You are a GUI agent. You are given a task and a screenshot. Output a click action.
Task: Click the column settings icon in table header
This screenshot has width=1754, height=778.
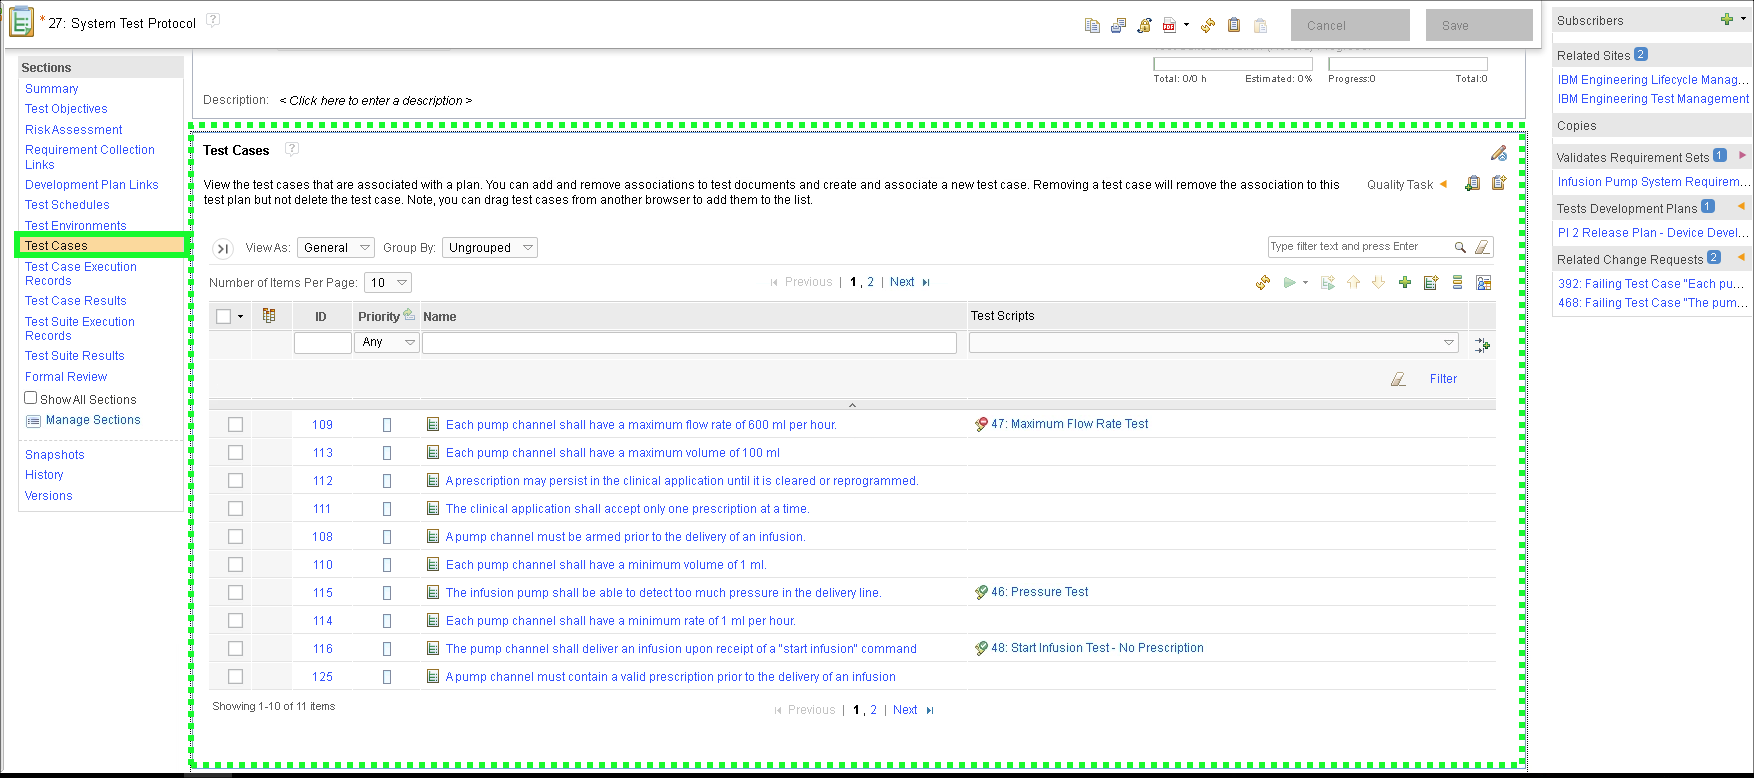tap(269, 316)
